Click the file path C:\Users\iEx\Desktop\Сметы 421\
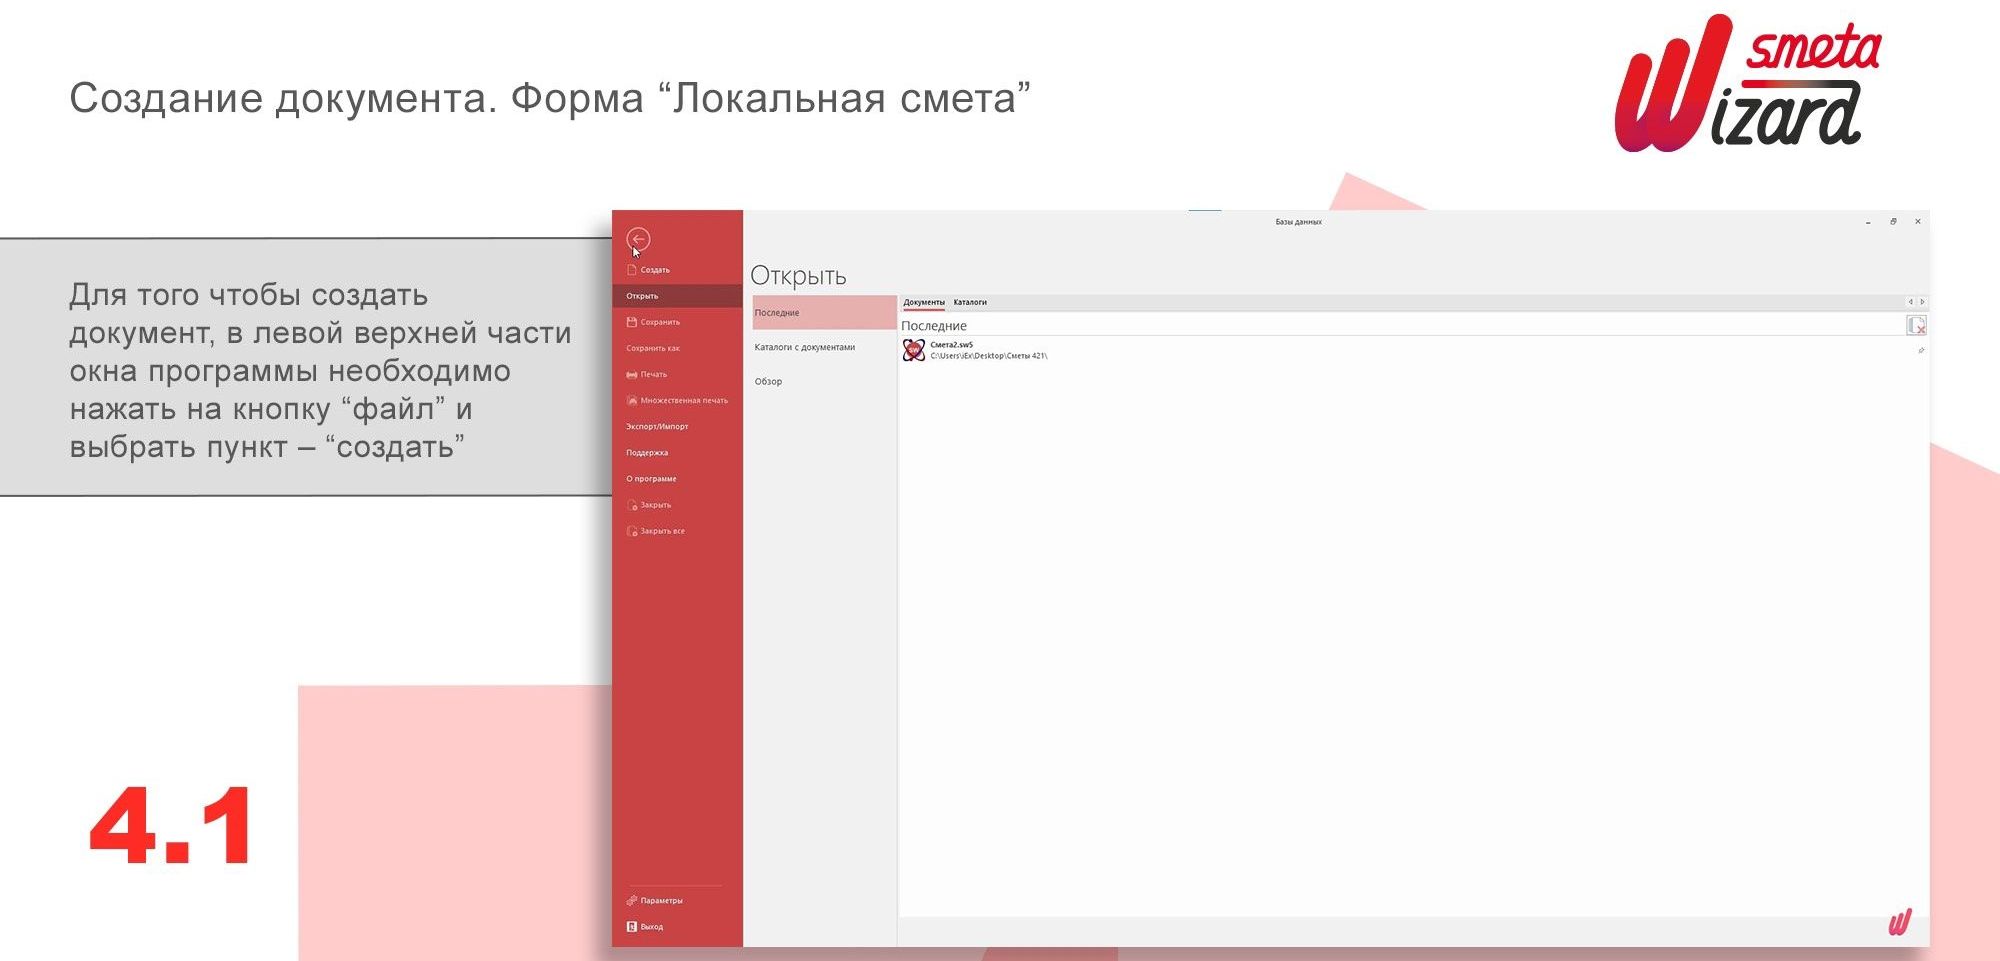The width and height of the screenshot is (2000, 961). [989, 356]
